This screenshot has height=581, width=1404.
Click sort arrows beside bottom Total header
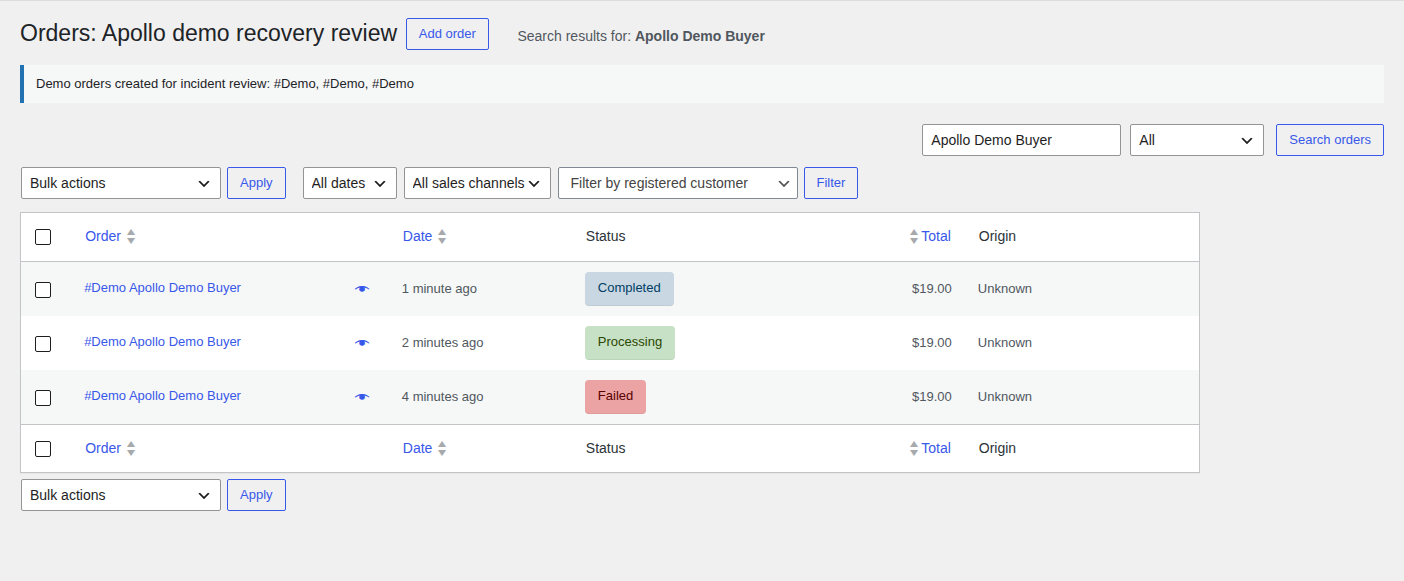[914, 449]
